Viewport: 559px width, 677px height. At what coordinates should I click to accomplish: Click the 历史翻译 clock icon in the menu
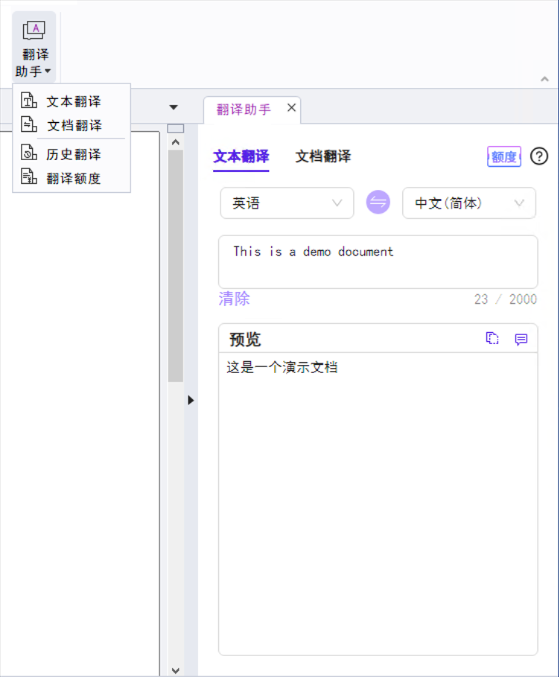[x=29, y=153]
